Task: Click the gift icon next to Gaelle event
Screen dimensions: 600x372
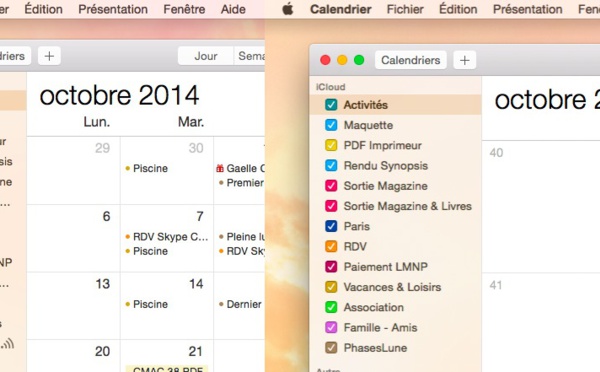Action: pos(220,168)
